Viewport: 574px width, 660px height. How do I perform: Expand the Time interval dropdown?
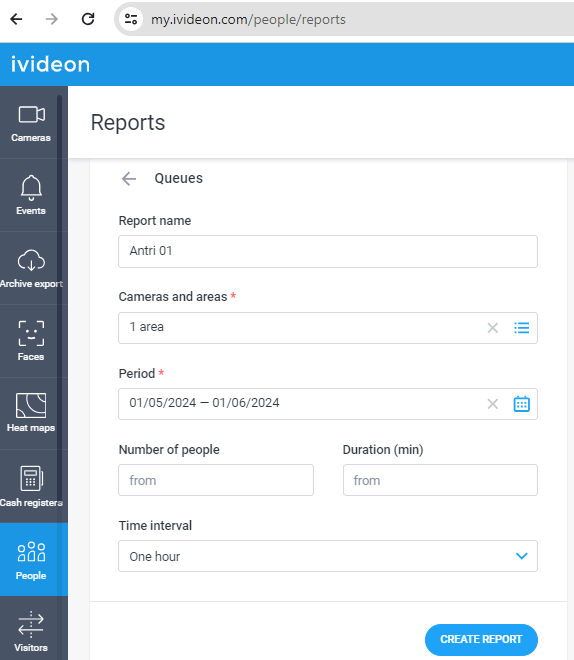(328, 556)
